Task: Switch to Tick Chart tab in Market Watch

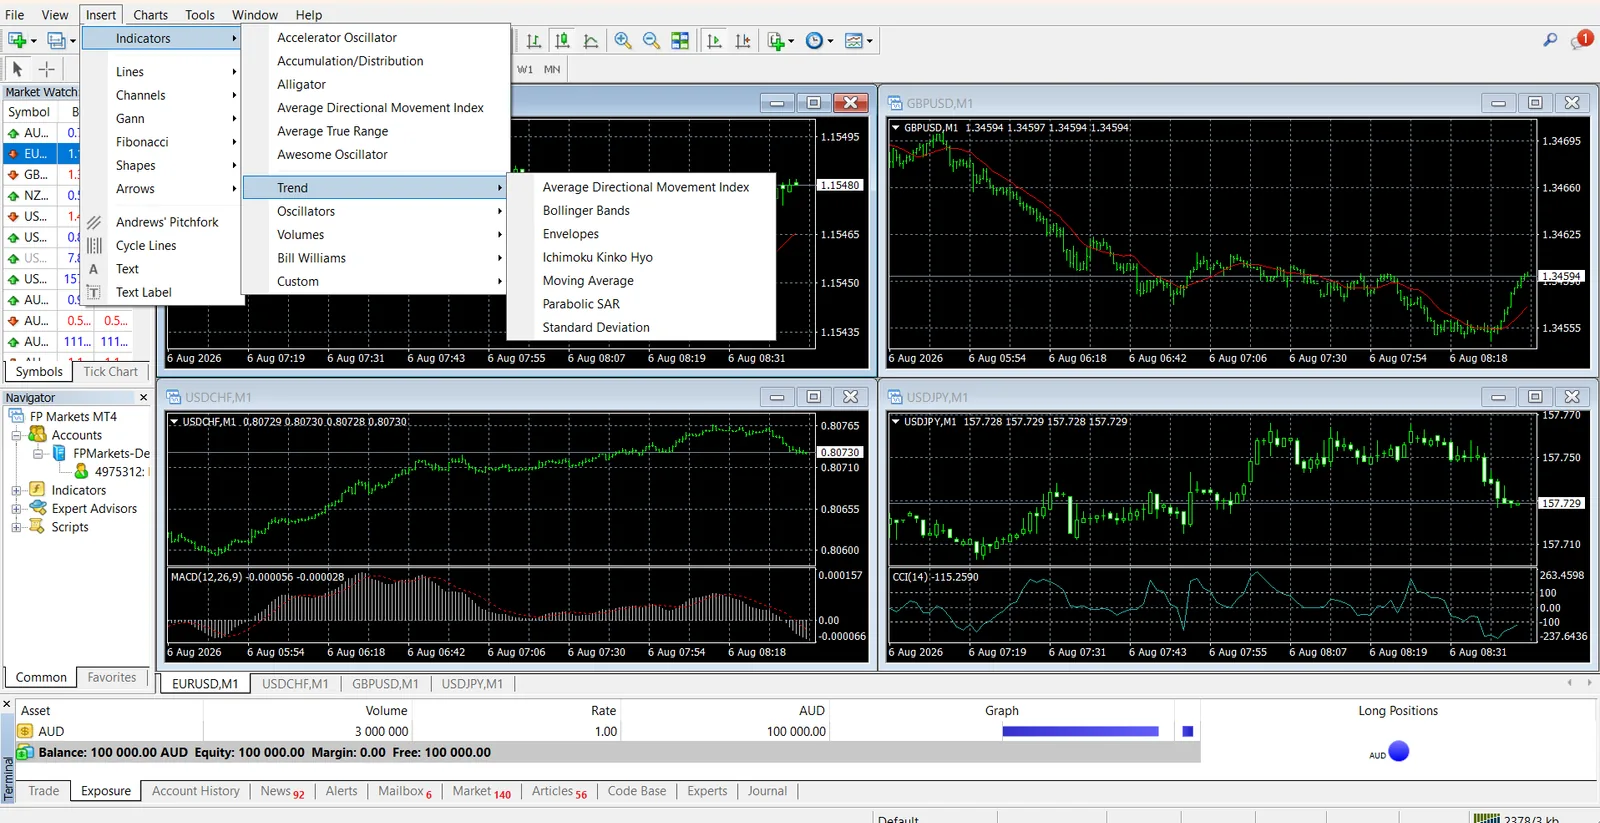Action: tap(110, 371)
